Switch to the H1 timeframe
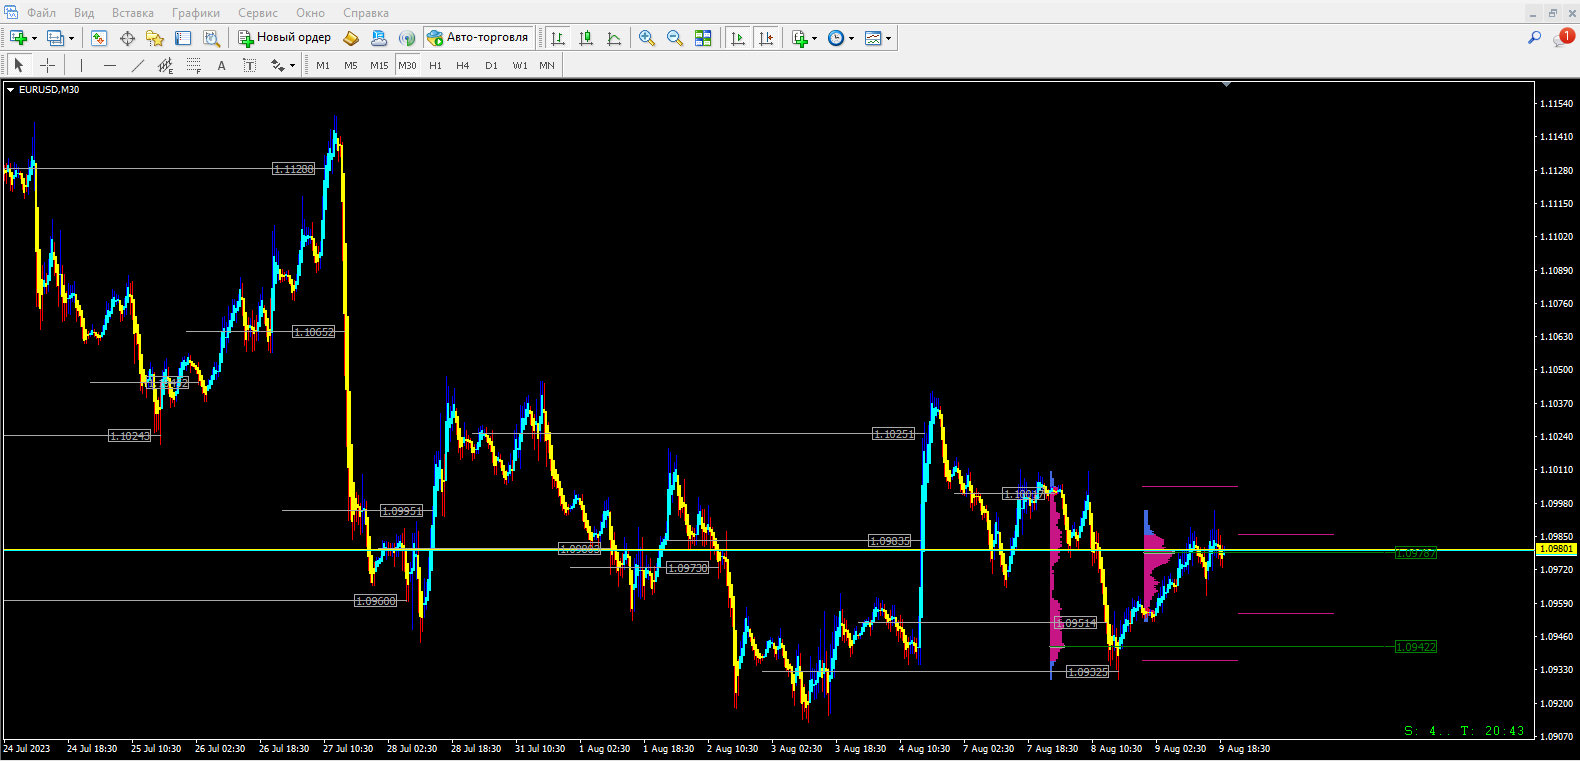 pos(435,65)
